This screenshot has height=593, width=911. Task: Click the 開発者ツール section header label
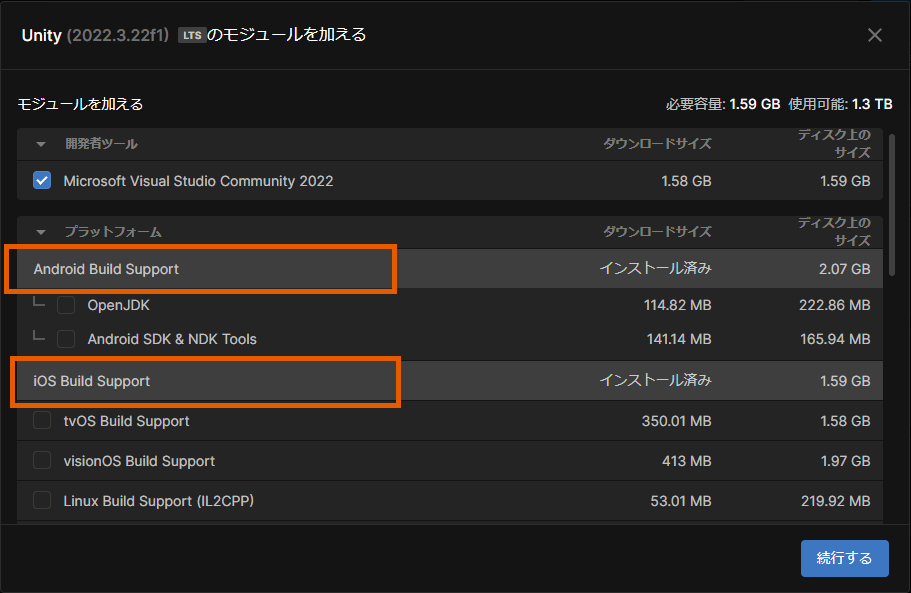[x=101, y=144]
